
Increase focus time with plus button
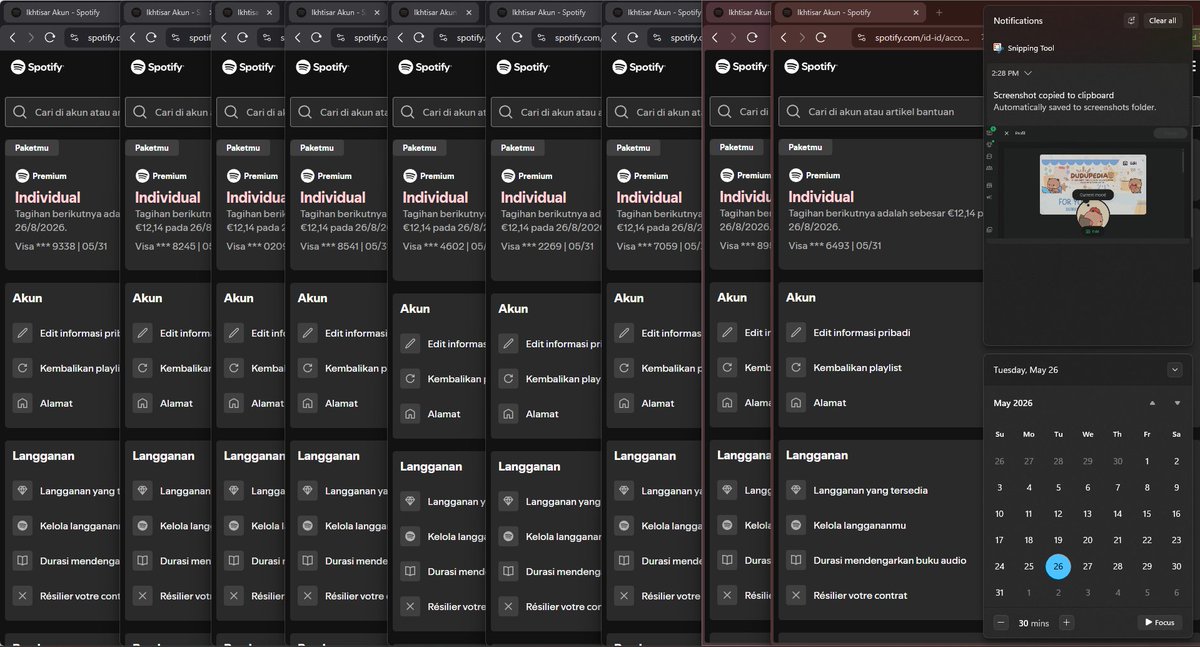click(1067, 622)
